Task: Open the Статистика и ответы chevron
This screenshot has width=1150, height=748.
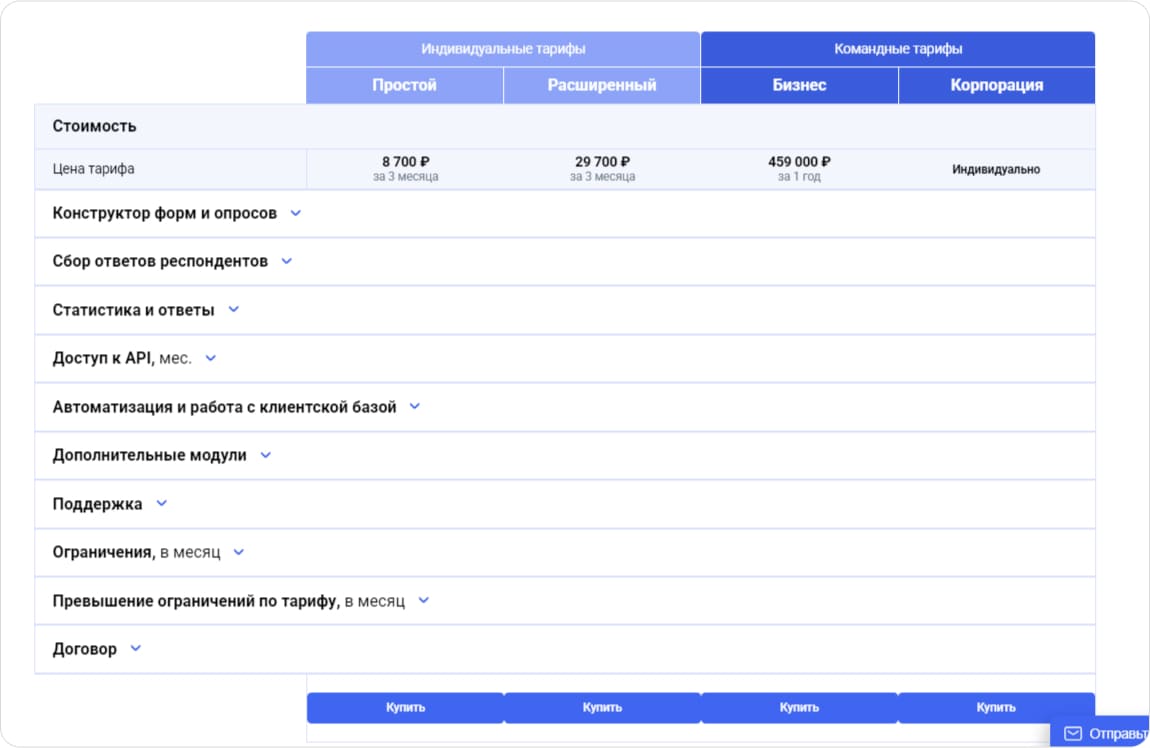Action: point(234,310)
